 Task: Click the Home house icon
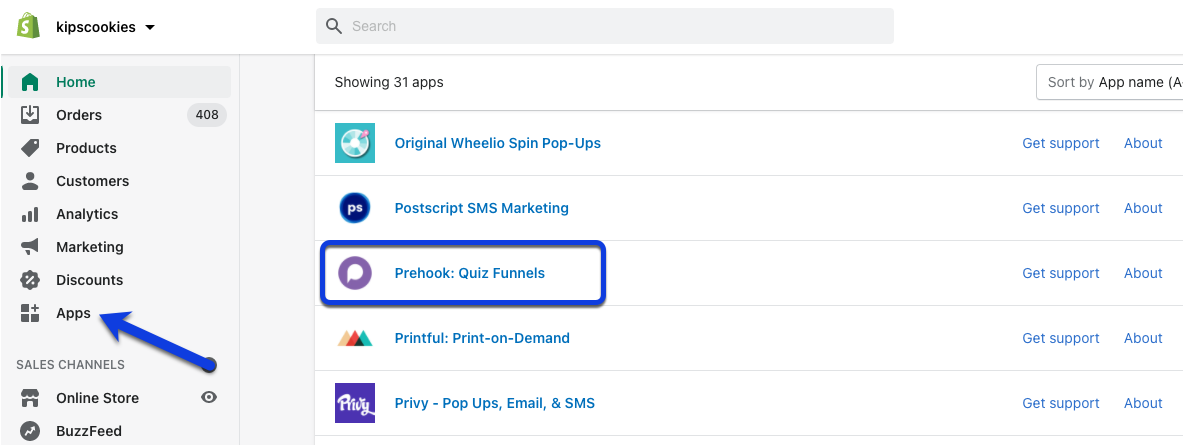pyautogui.click(x=29, y=81)
